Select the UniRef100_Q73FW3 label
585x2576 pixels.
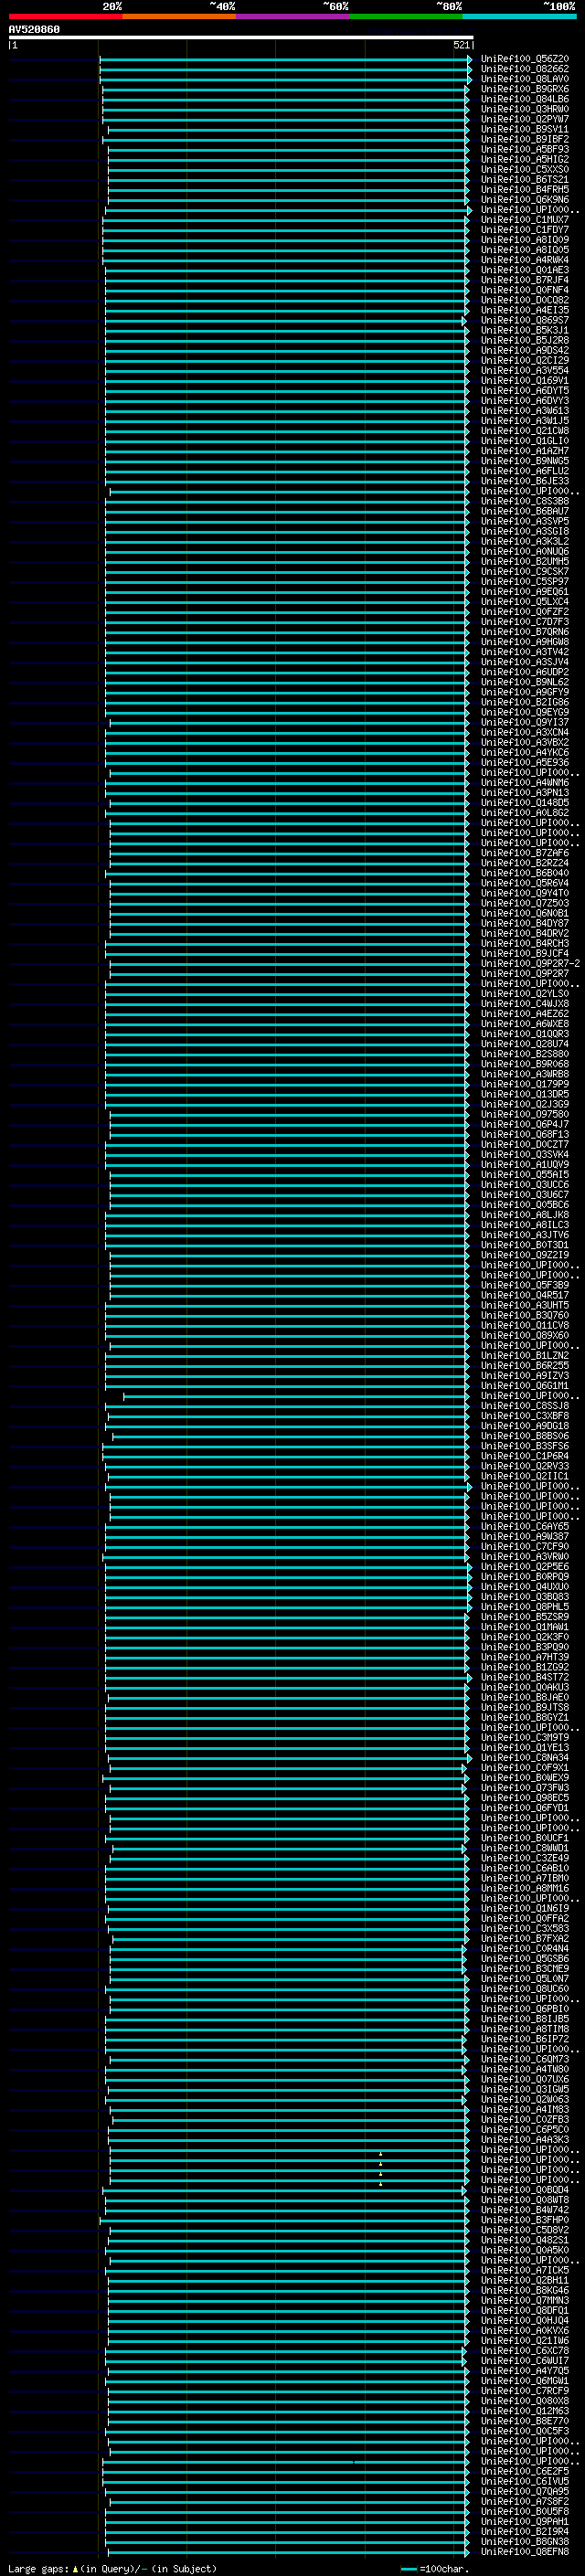pos(525,1788)
